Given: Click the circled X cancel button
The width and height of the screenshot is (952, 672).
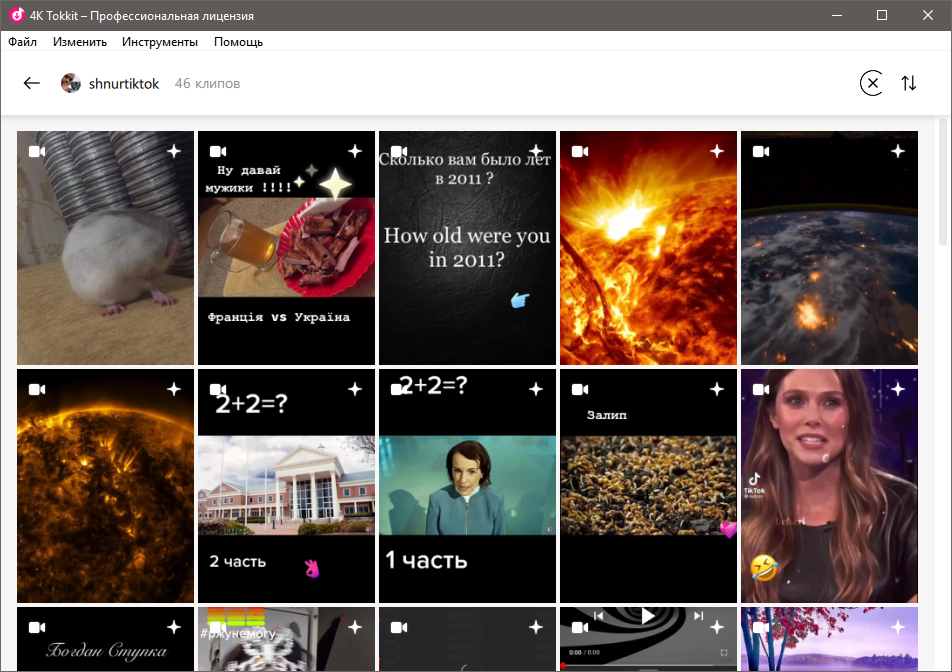Looking at the screenshot, I should click(872, 83).
